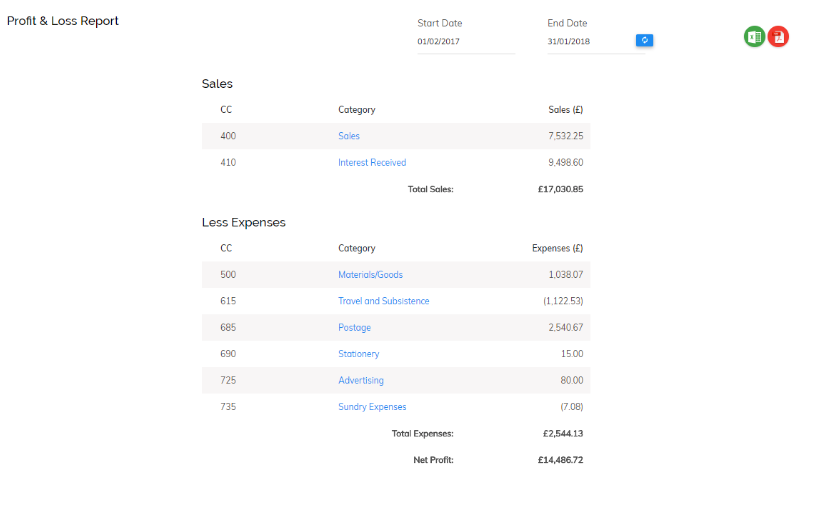Open the Interest Received category link
This screenshot has width=814, height=507.
[x=372, y=162]
